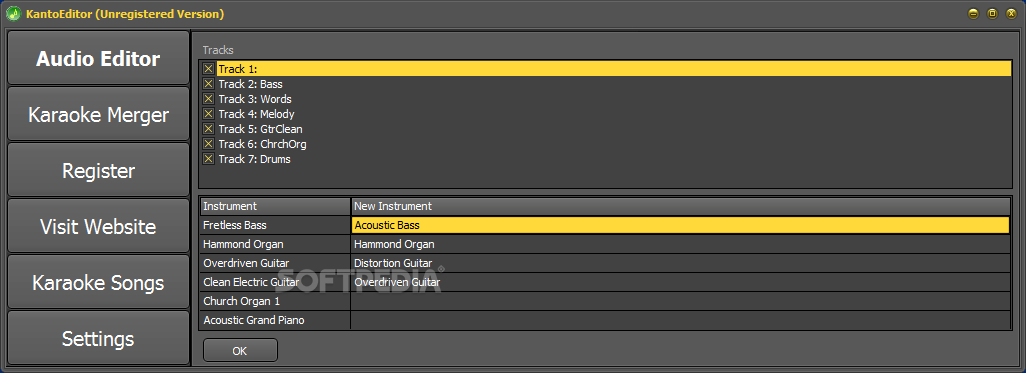This screenshot has width=1026, height=373.
Task: Confirm with the OK button
Action: pyautogui.click(x=240, y=351)
